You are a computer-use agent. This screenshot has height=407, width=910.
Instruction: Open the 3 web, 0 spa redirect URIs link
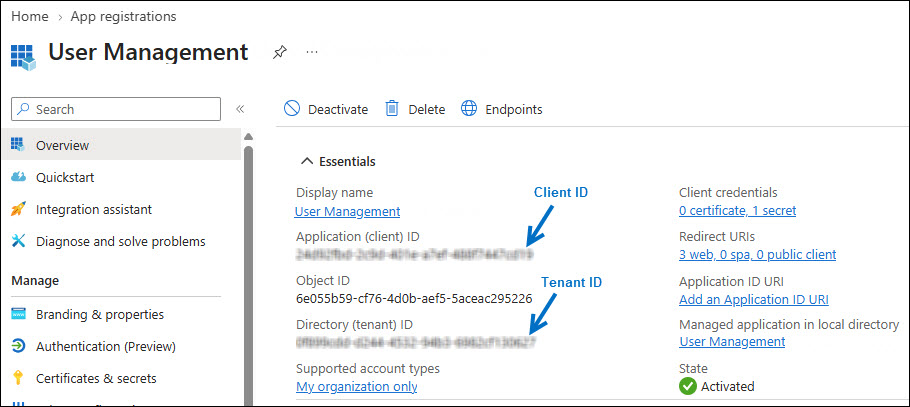coord(757,254)
